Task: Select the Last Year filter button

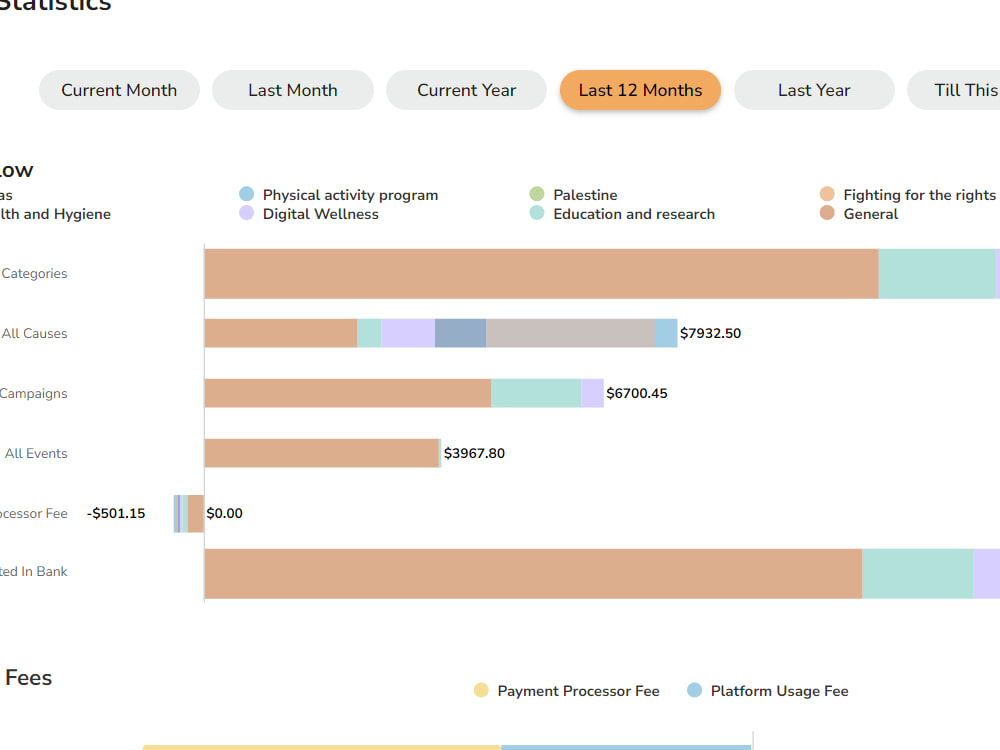Action: (x=813, y=90)
